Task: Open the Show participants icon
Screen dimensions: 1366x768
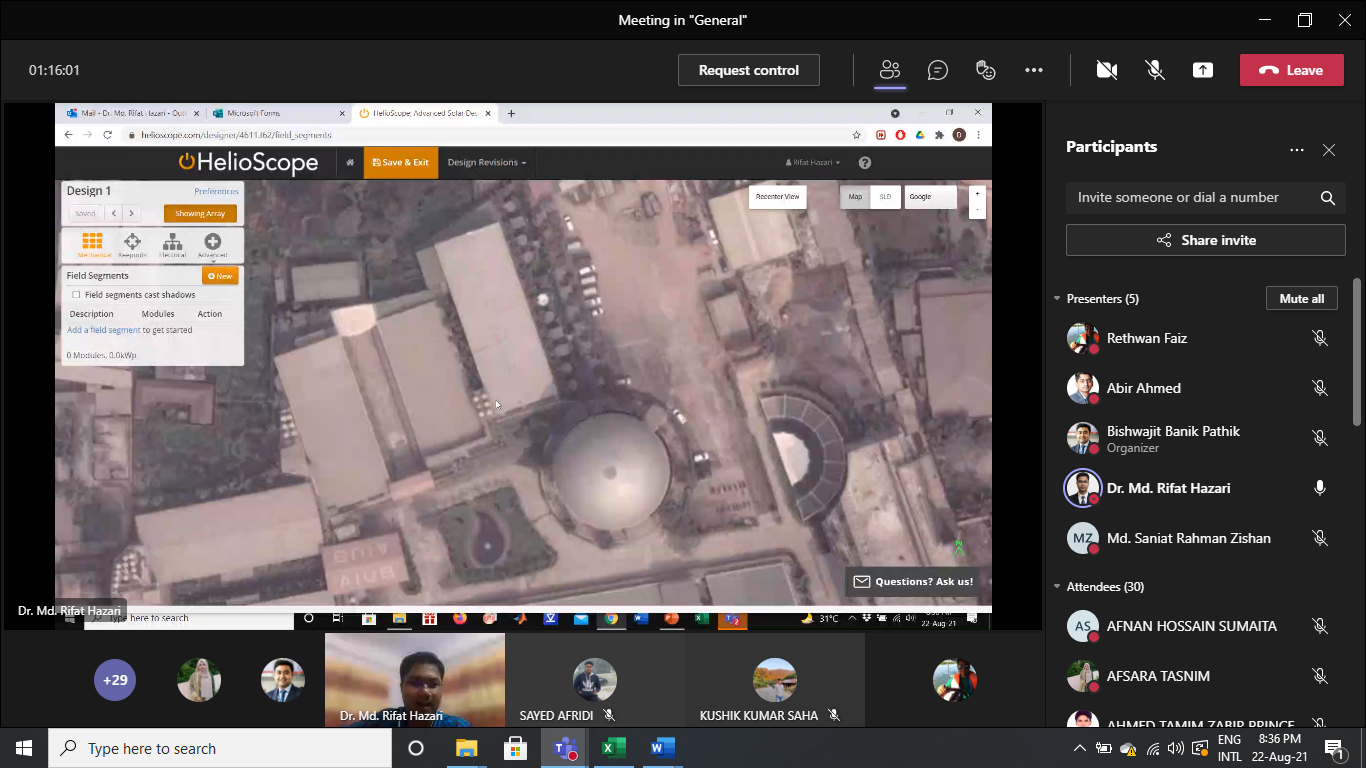Action: tap(889, 70)
